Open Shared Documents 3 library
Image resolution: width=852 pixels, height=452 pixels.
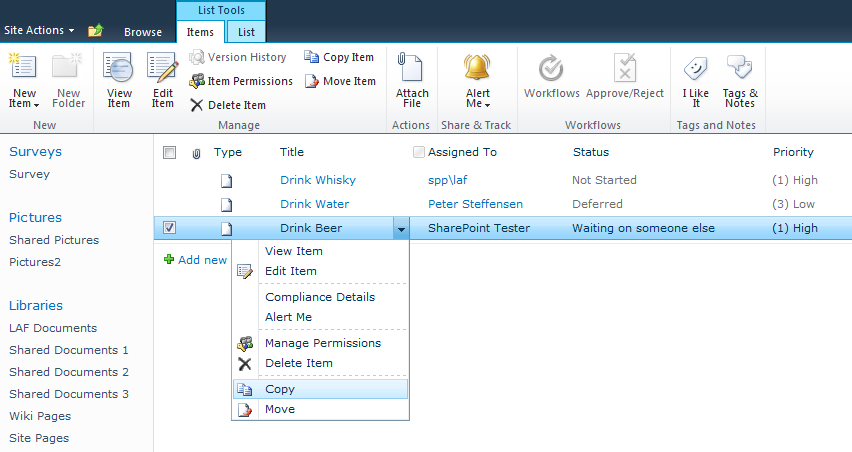click(68, 394)
